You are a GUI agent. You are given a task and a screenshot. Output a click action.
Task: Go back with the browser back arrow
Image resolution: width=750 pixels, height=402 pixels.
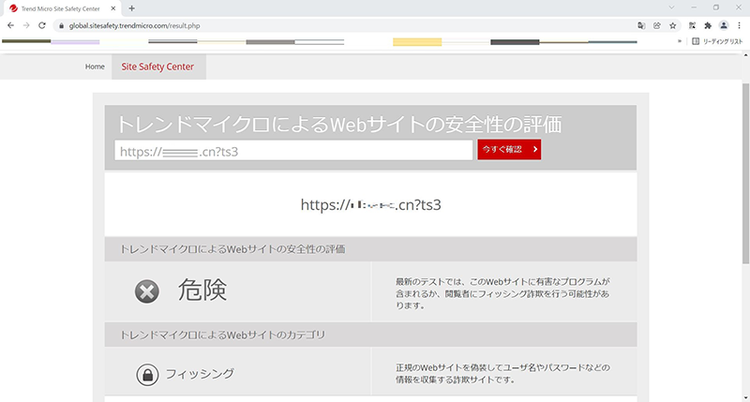pyautogui.click(x=11, y=26)
